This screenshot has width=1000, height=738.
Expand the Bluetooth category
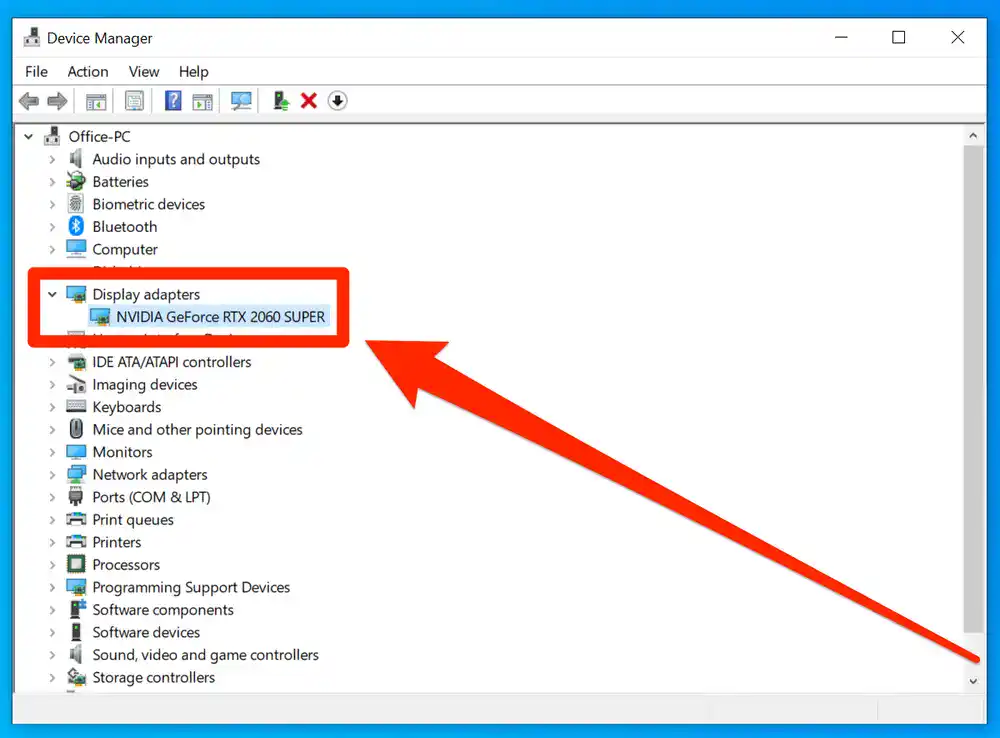coord(52,226)
